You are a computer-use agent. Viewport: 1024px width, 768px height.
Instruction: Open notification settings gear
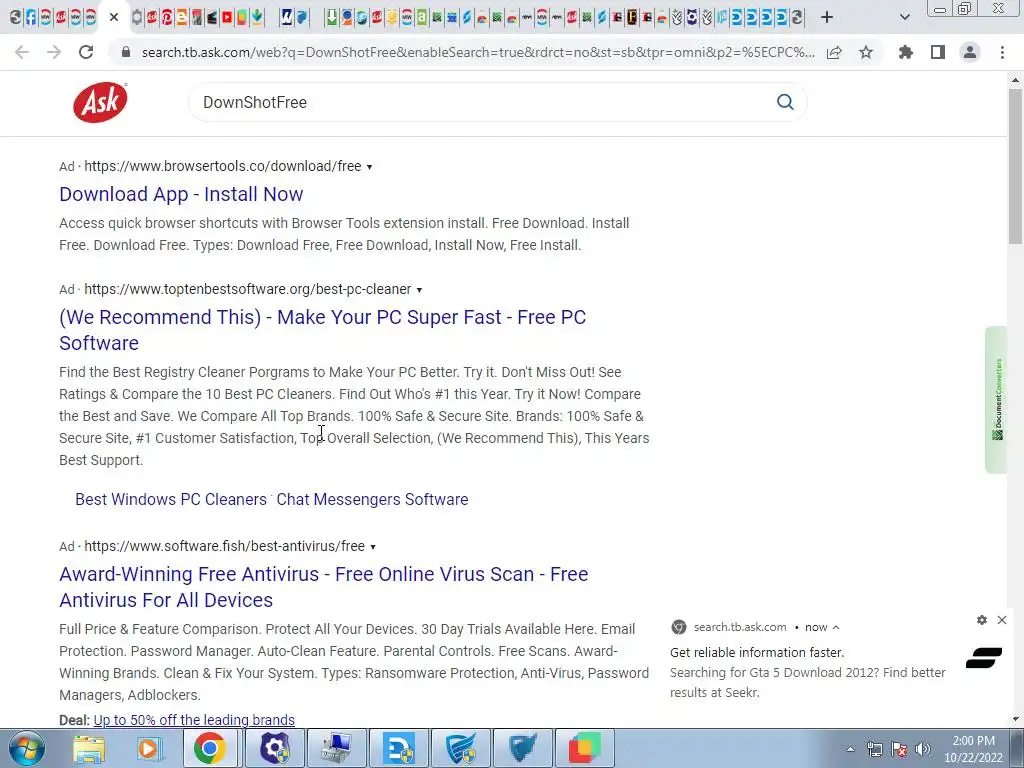[x=982, y=620]
